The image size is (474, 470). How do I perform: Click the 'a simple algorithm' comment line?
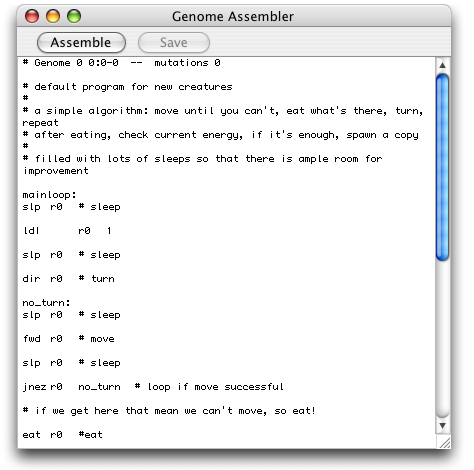click(x=223, y=111)
